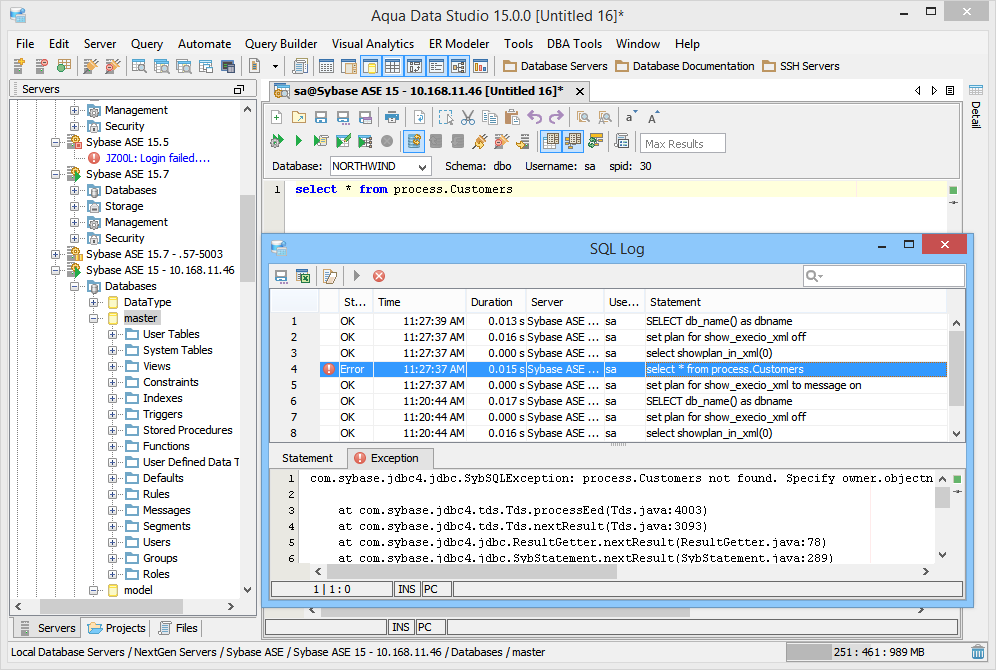Click the Print icon in editor toolbar
This screenshot has width=996, height=670.
click(392, 117)
